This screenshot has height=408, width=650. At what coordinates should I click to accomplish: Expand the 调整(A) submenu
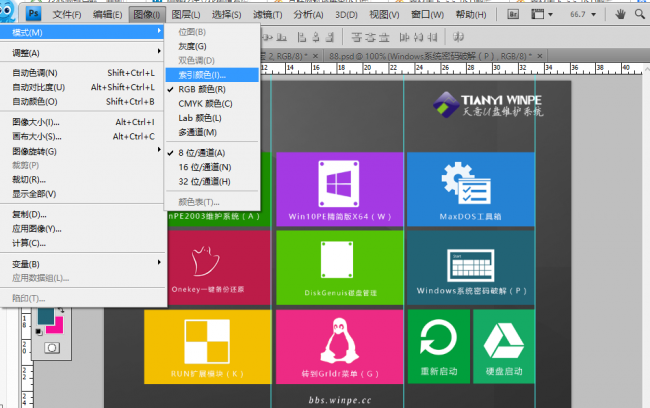point(82,53)
